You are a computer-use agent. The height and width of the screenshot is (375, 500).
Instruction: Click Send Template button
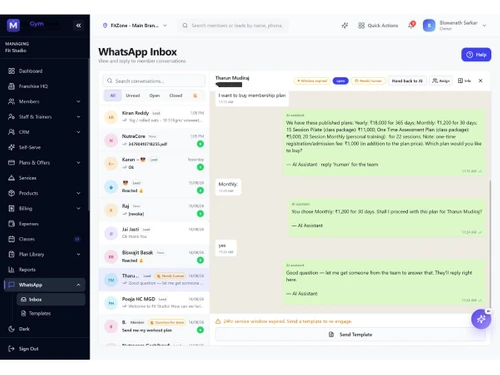point(350,334)
